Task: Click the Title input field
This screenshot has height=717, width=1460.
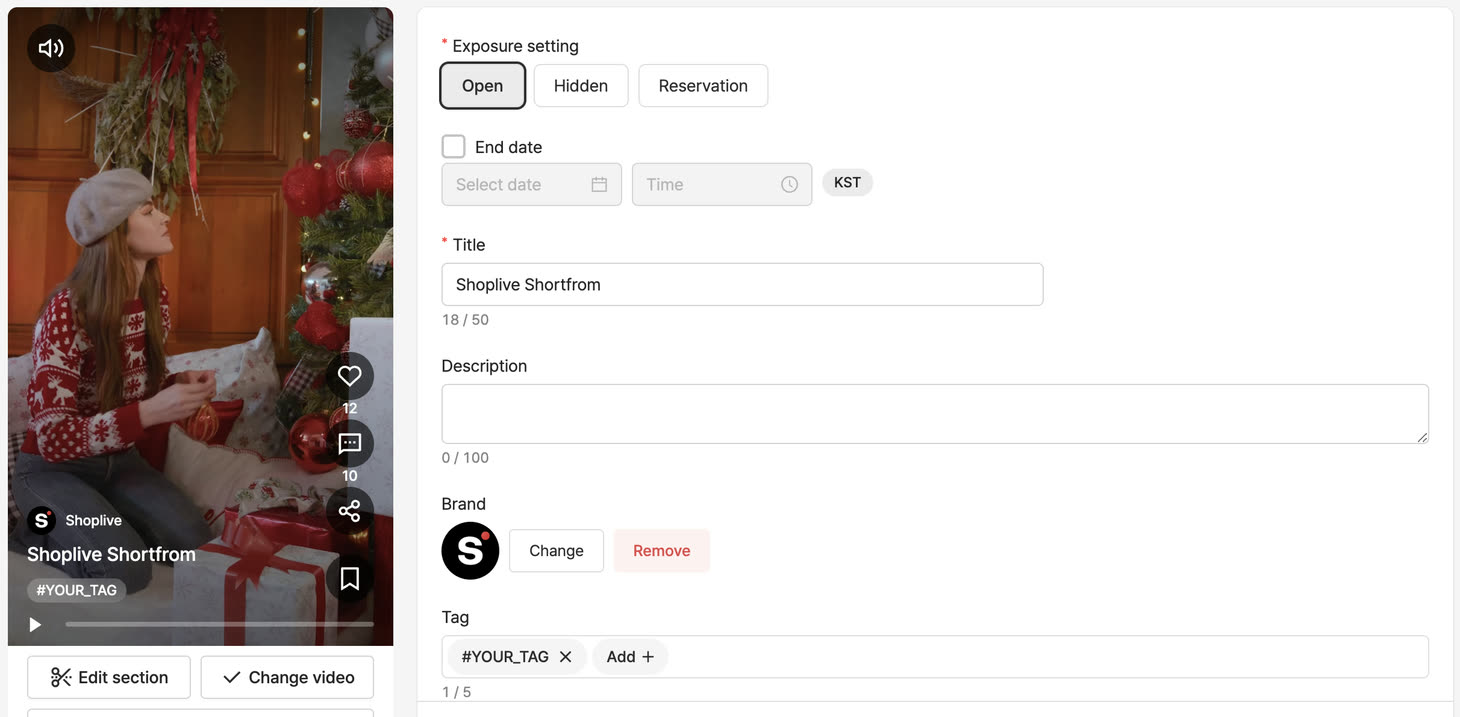Action: coord(742,285)
